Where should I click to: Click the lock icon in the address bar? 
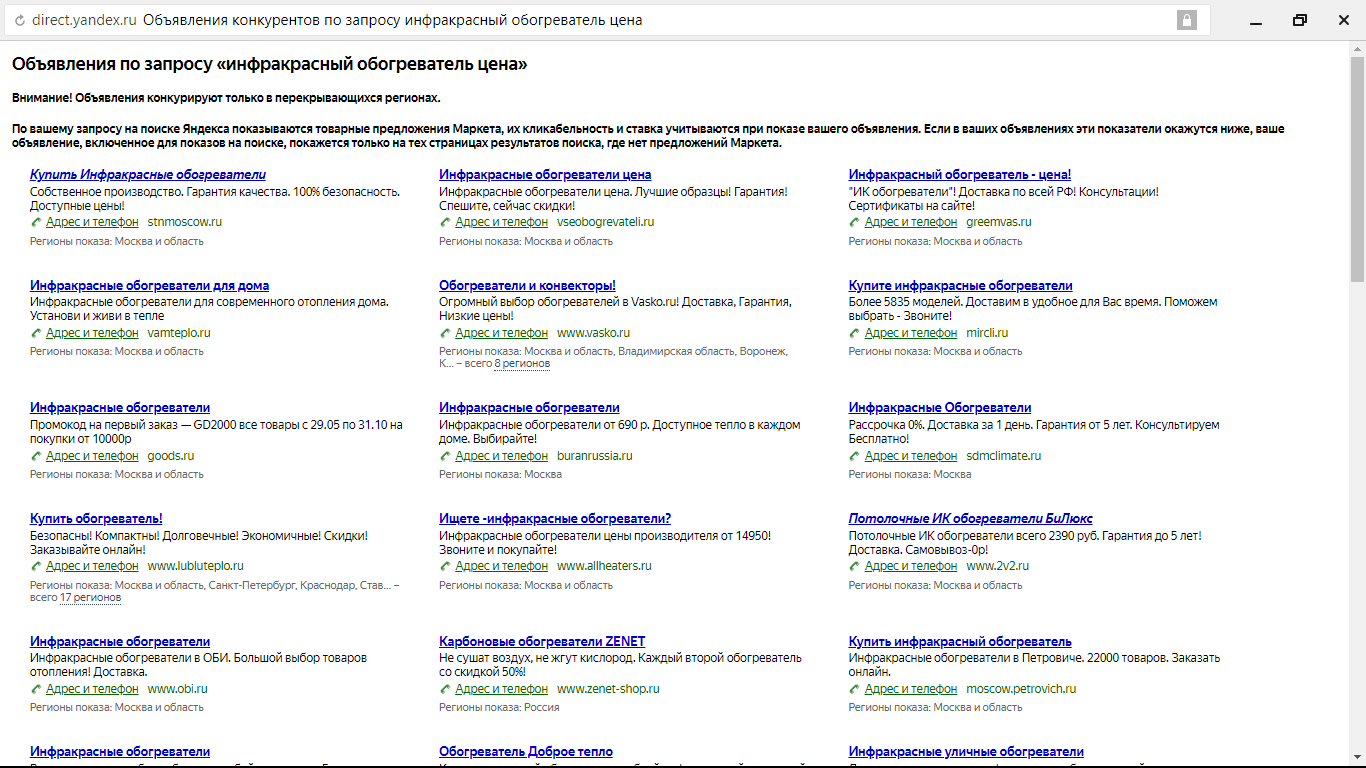(1186, 20)
